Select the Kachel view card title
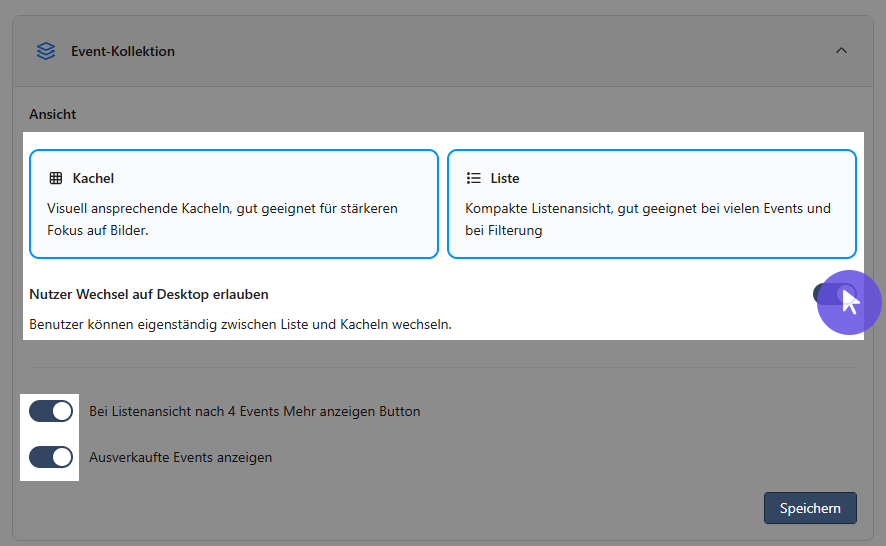The height and width of the screenshot is (546, 886). tap(93, 178)
